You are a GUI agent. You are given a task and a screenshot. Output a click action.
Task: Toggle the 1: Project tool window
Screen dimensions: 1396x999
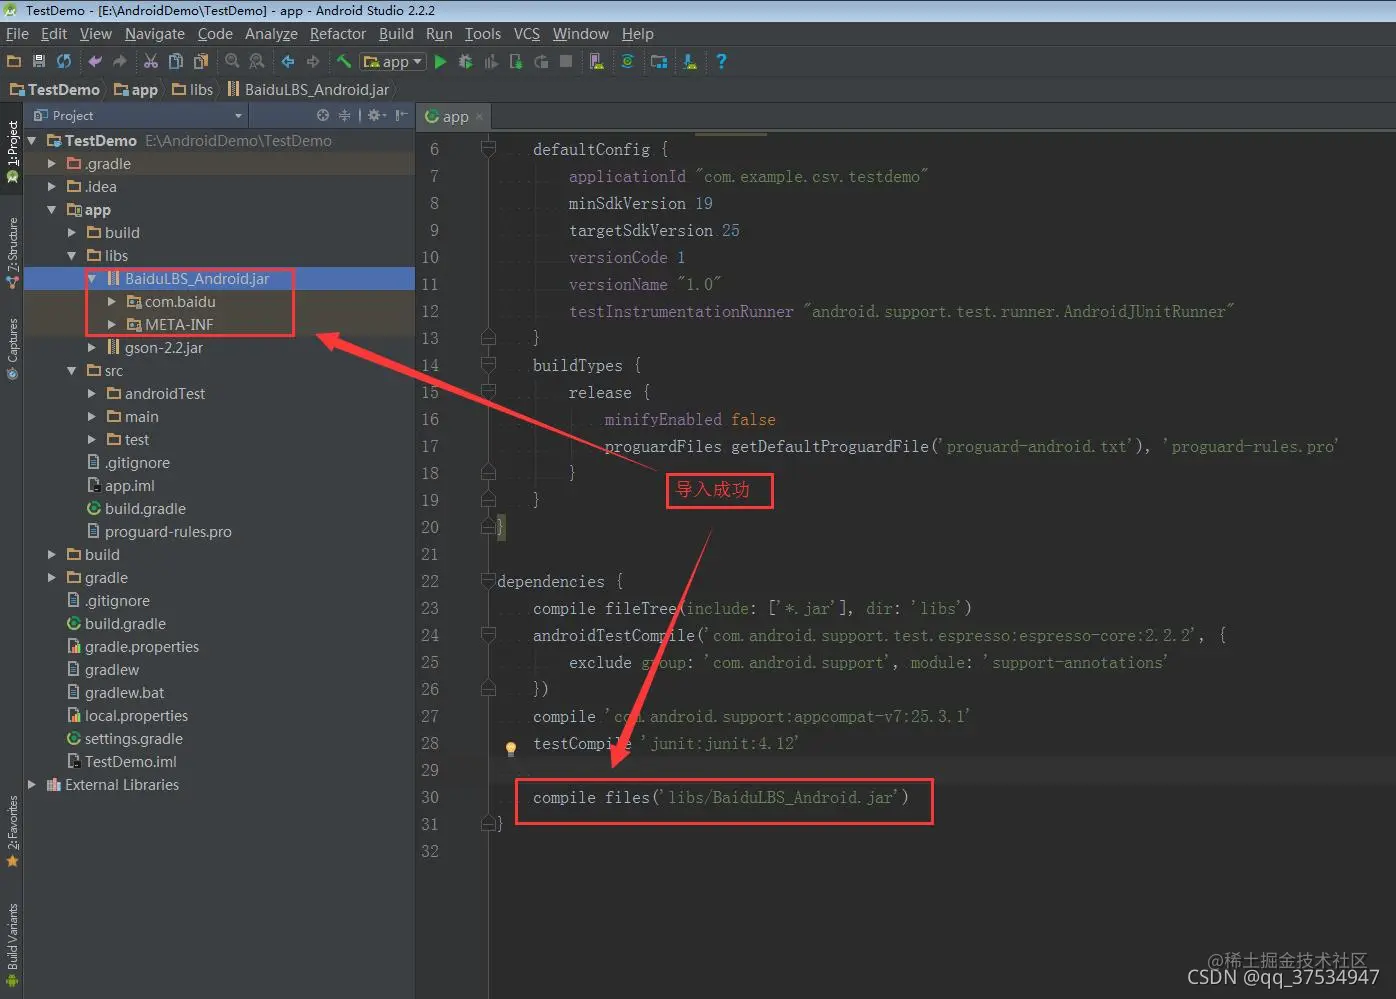point(12,152)
